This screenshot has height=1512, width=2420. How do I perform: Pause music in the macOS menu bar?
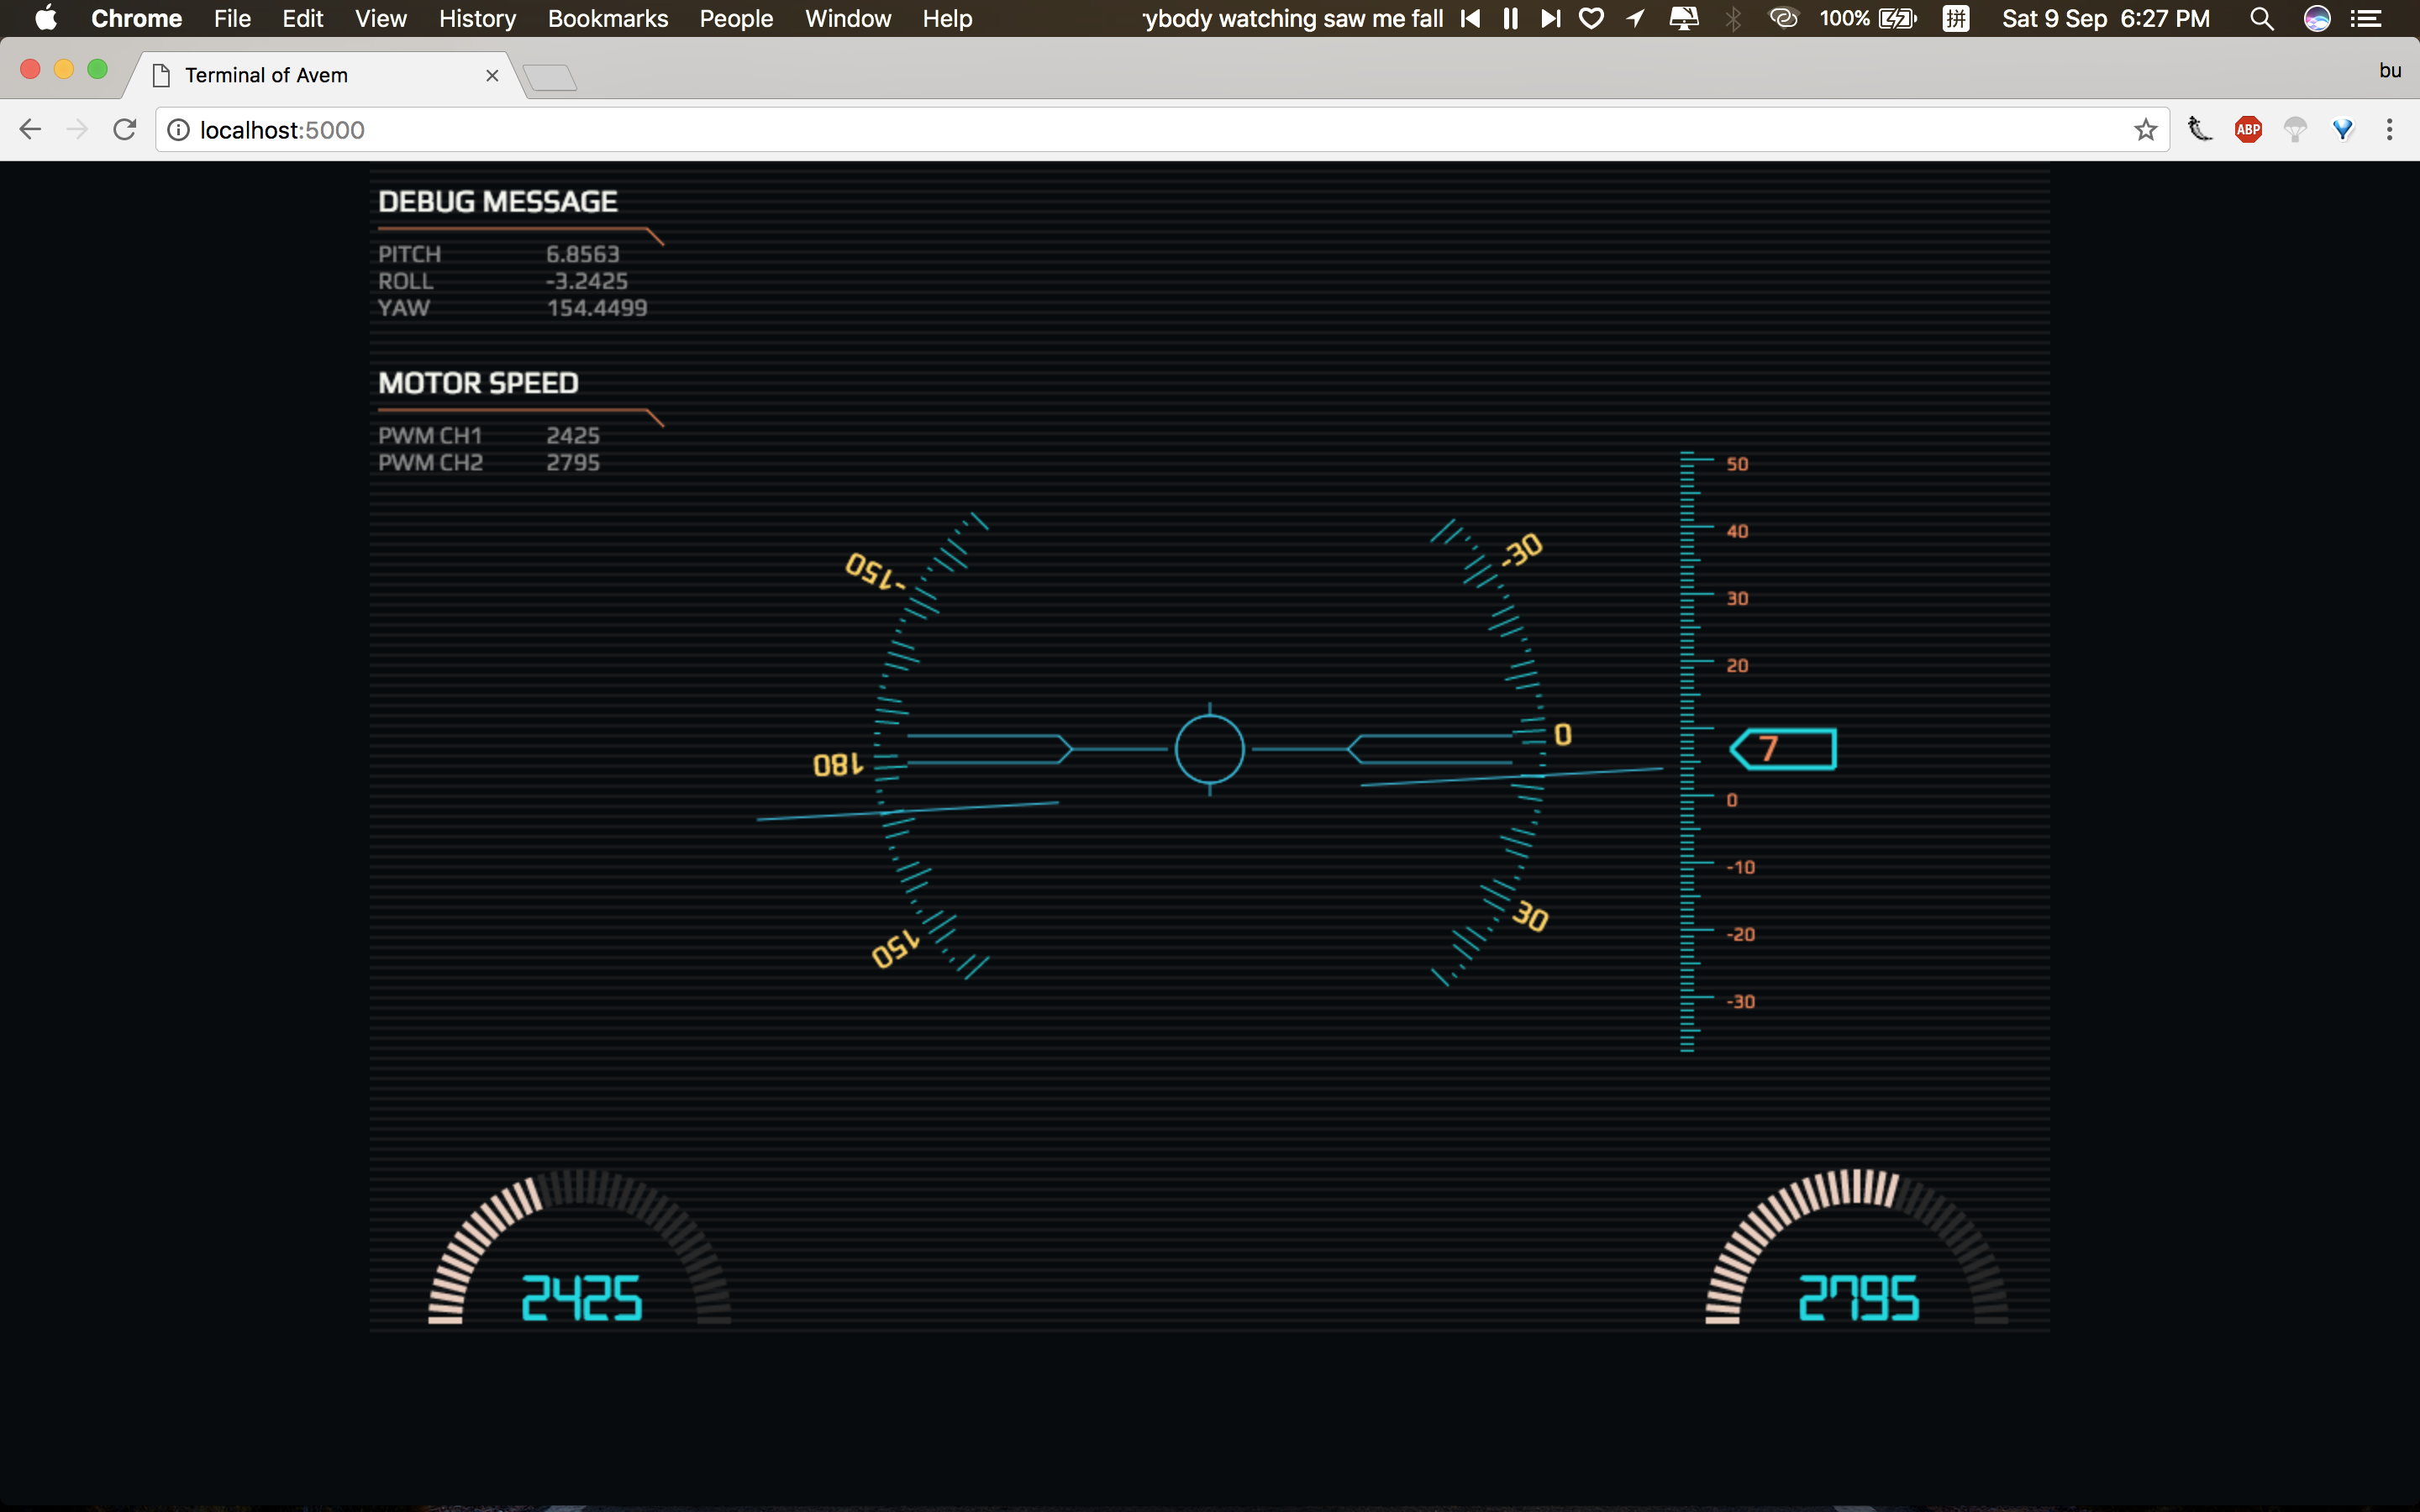tap(1510, 18)
